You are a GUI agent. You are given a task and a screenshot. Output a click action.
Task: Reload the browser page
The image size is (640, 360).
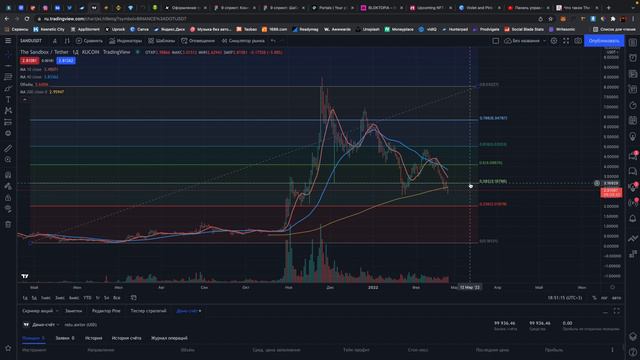pyautogui.click(x=27, y=19)
